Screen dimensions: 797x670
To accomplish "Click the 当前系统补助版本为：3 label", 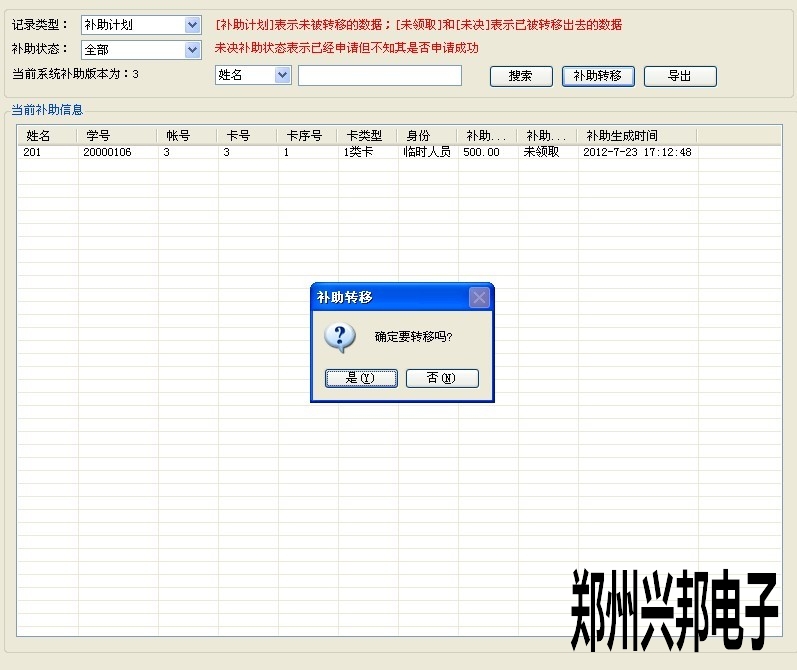I will tap(75, 74).
